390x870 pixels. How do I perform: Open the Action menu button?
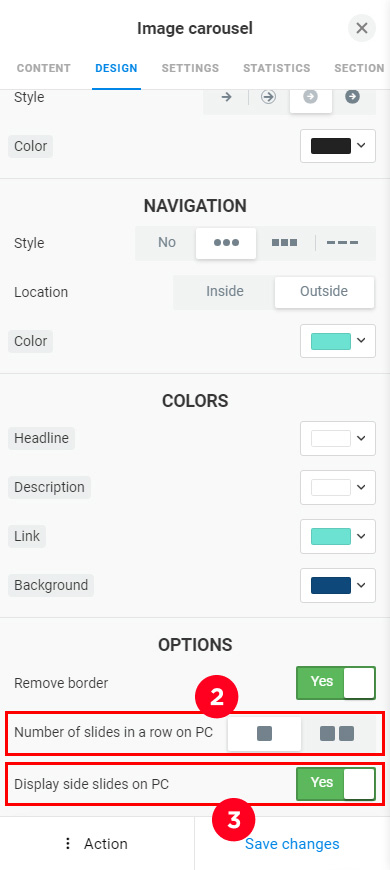97,844
